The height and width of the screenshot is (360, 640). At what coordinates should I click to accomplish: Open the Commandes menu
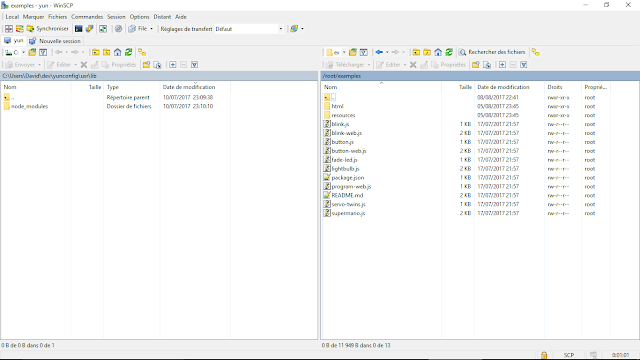pyautogui.click(x=87, y=17)
